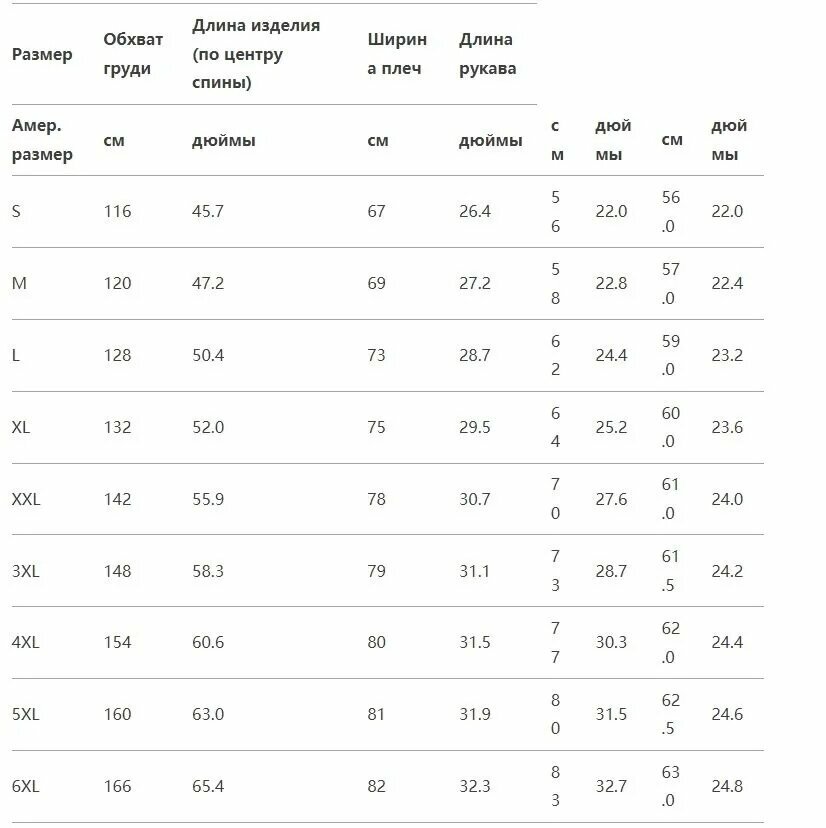Click value 32.7 in 6XL row
This screenshot has width=826, height=828.
pos(612,786)
